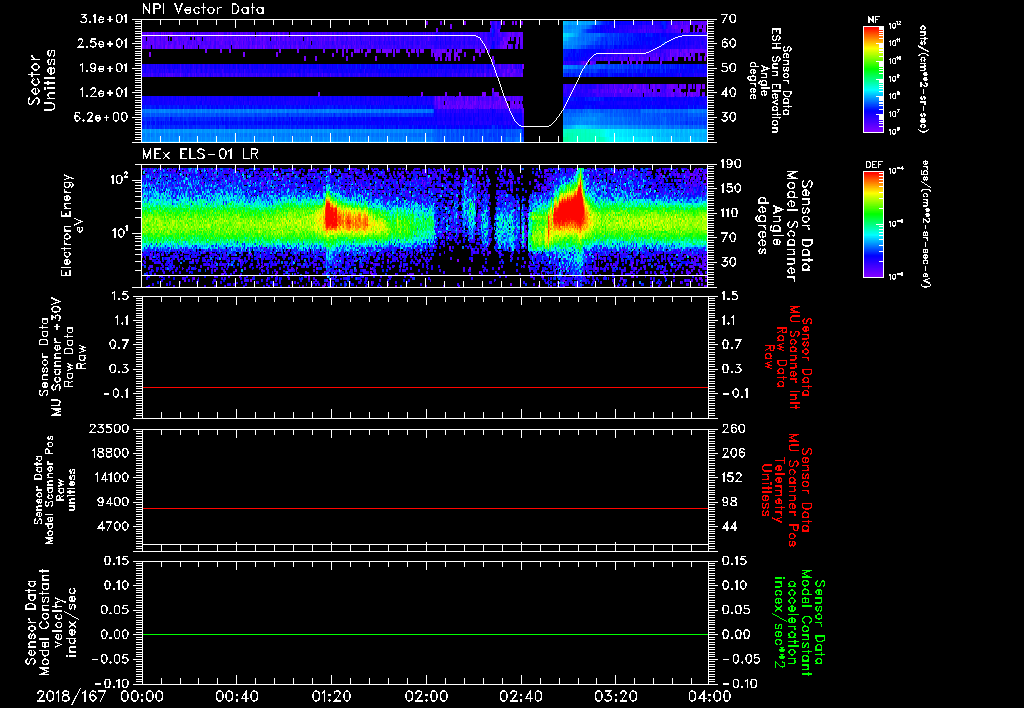Click the green velocity line in bottom panel
The width and height of the screenshot is (1024, 708).
[x=425, y=634]
